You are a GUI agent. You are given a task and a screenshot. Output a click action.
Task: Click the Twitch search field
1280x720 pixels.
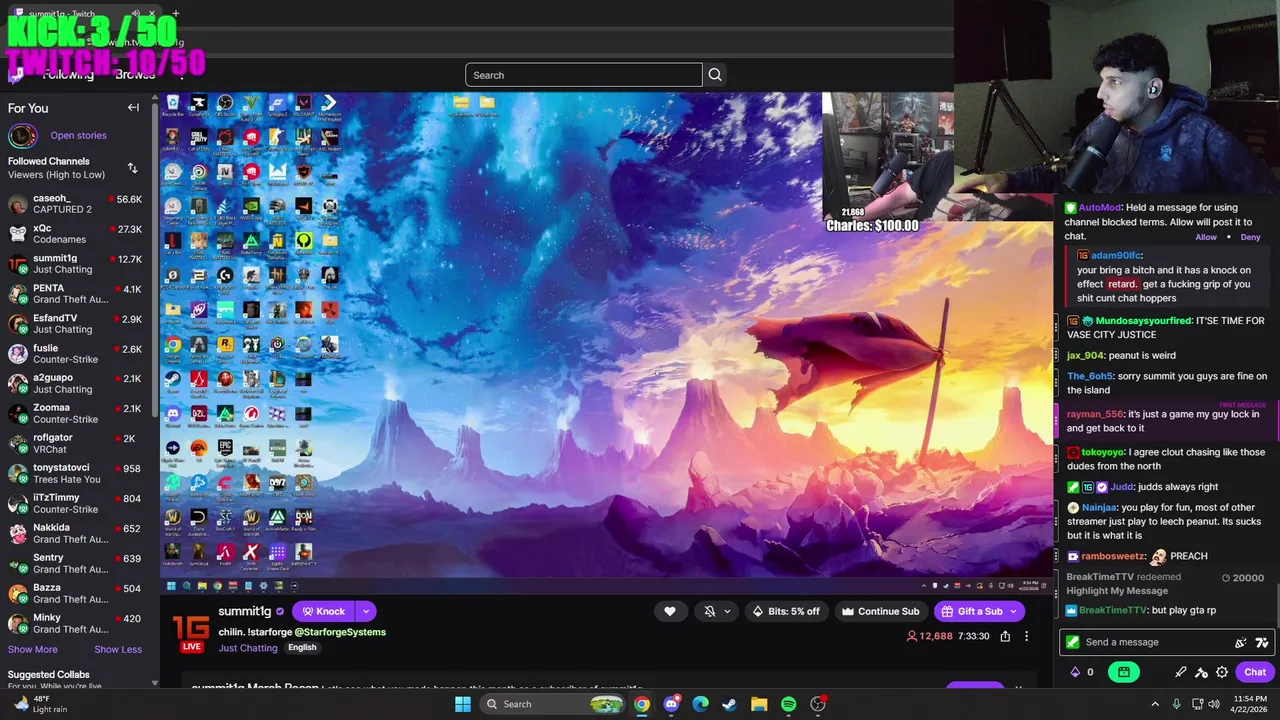click(584, 75)
